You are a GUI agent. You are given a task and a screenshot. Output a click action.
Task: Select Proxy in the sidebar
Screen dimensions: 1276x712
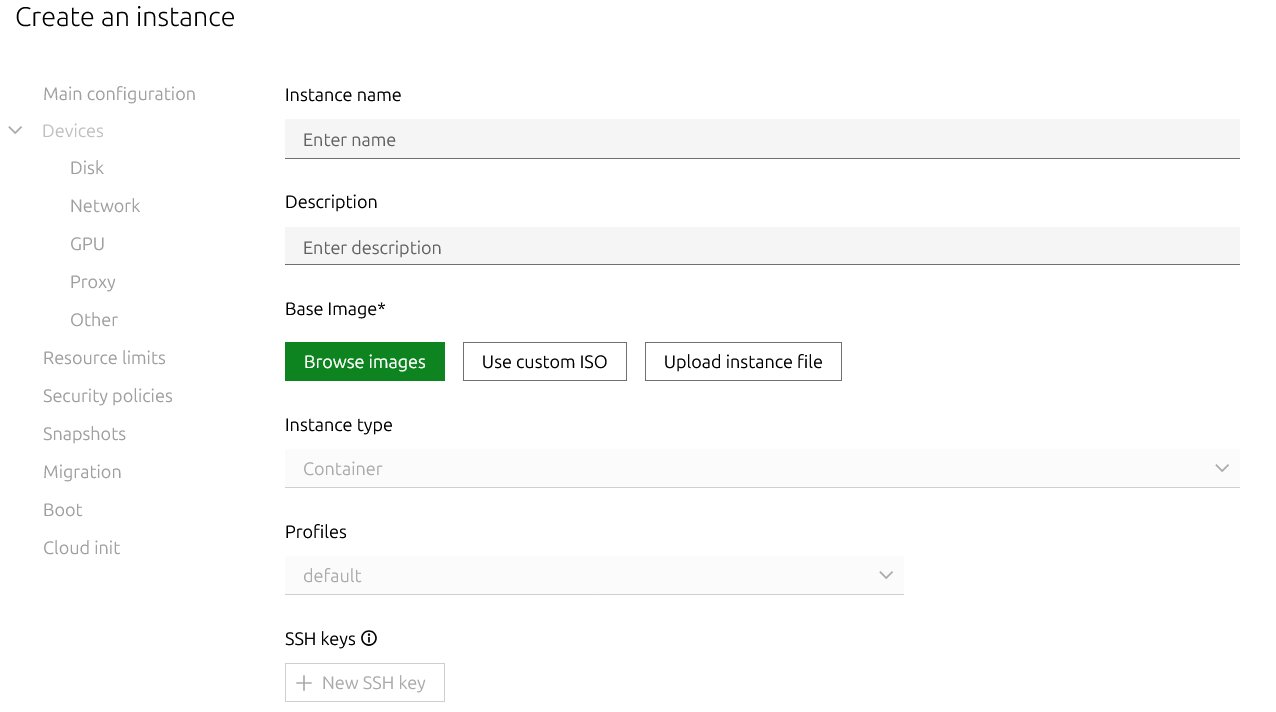(93, 282)
